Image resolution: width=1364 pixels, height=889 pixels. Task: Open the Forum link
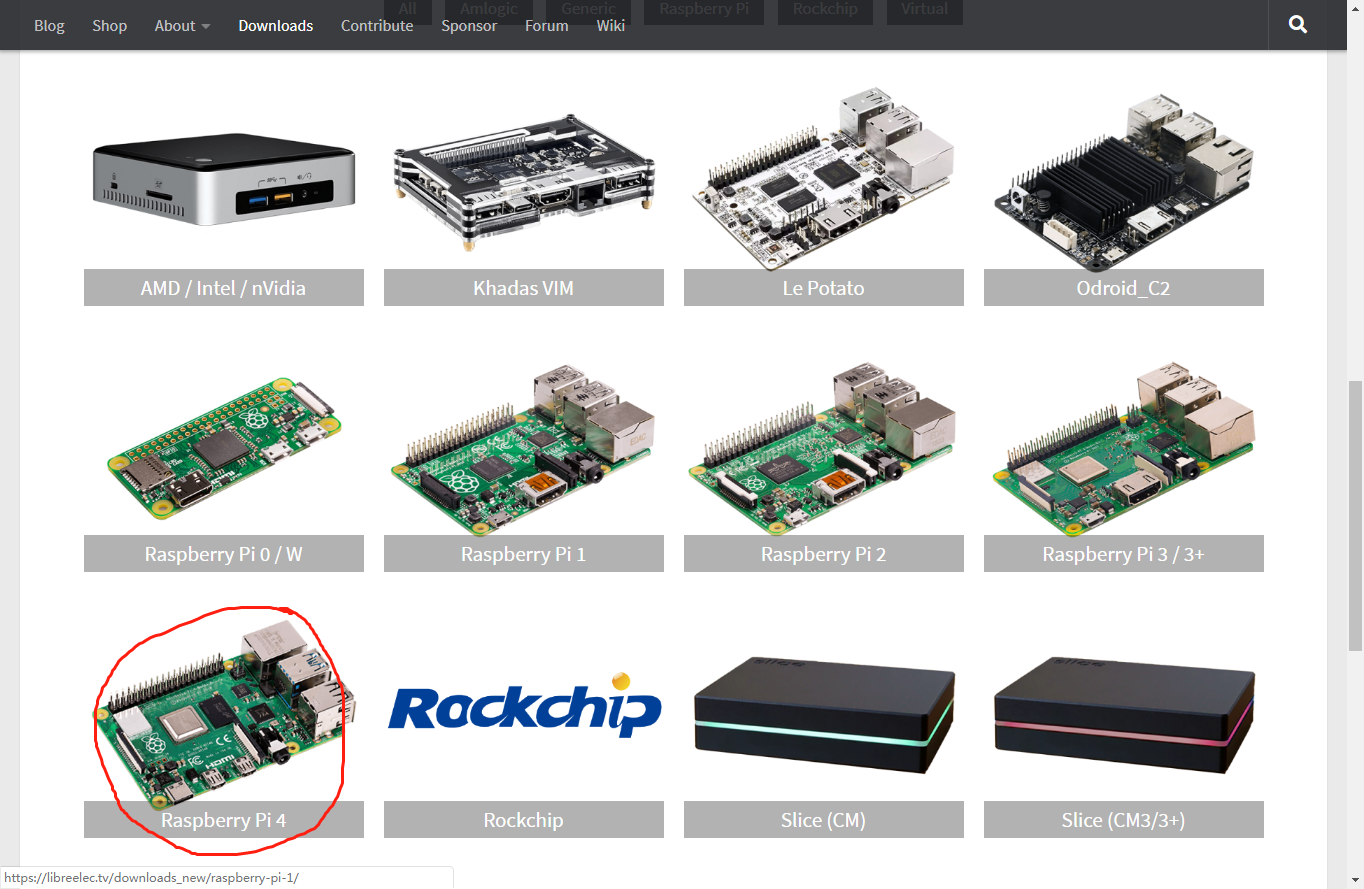coord(546,26)
